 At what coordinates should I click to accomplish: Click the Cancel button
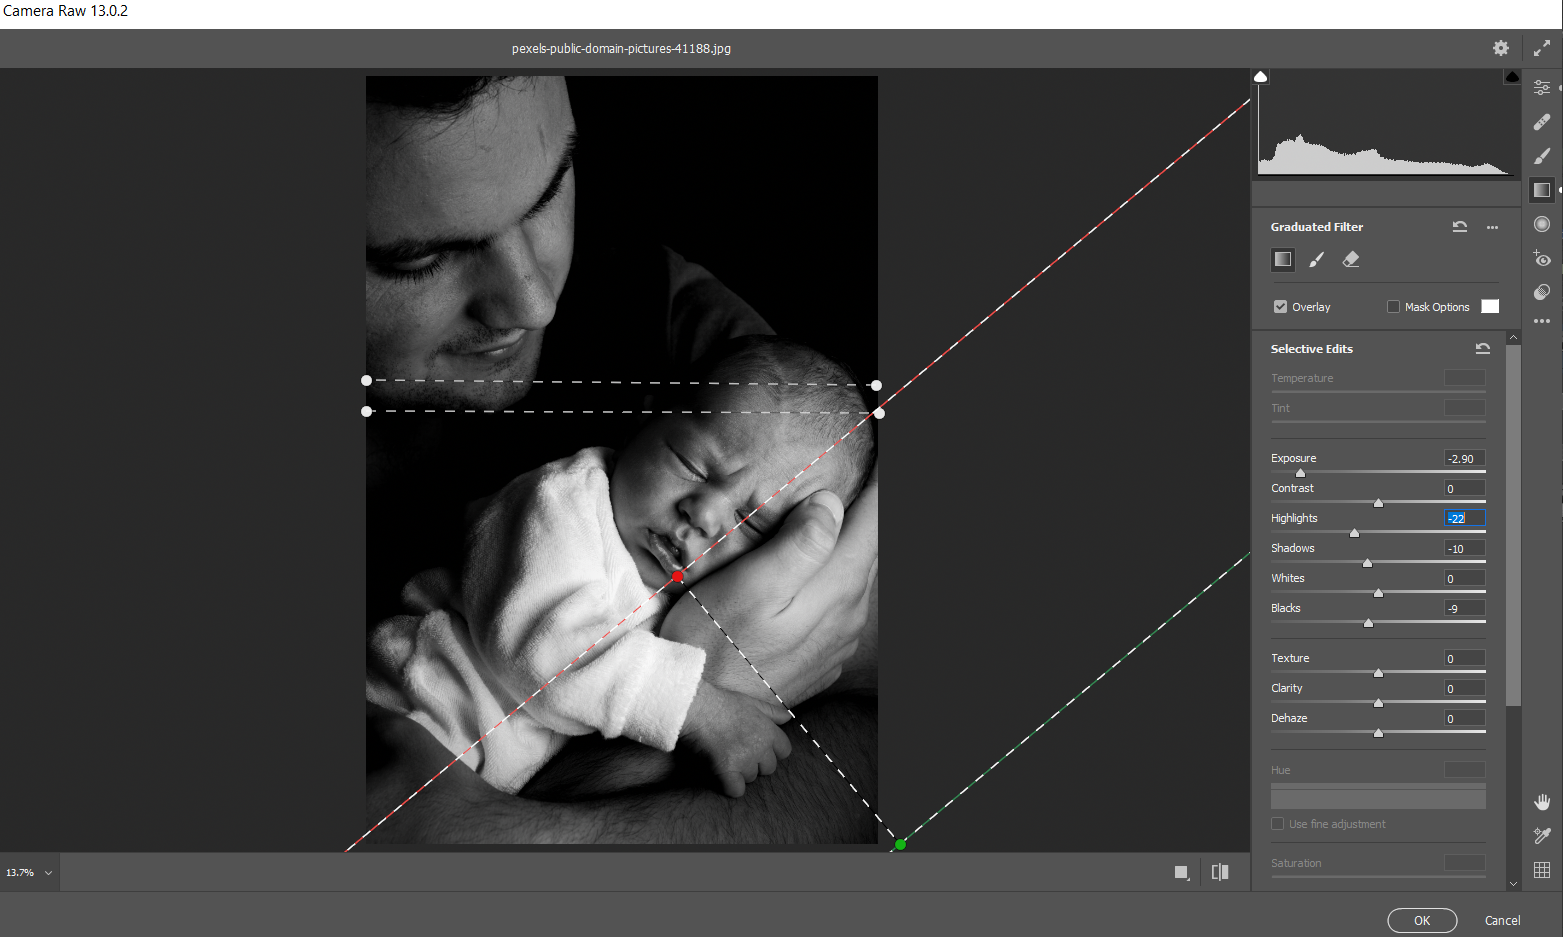point(1502,921)
